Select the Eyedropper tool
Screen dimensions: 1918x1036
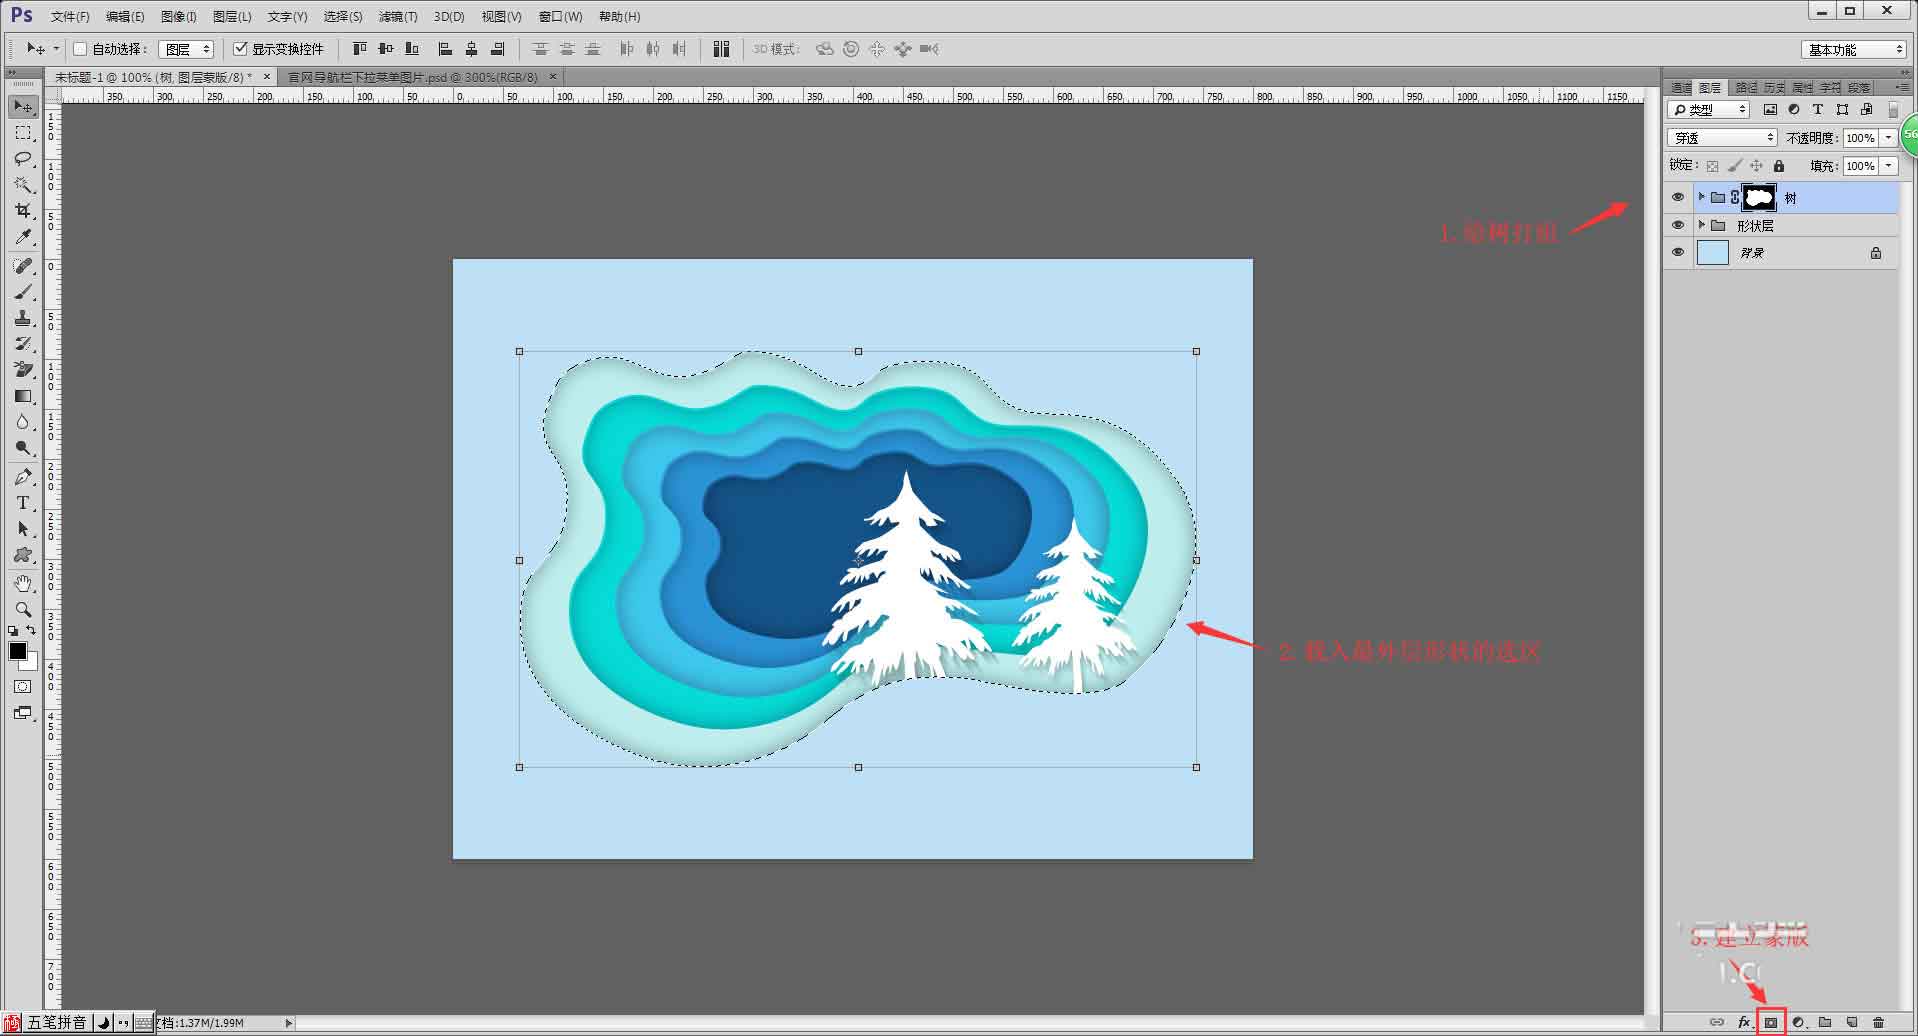23,237
